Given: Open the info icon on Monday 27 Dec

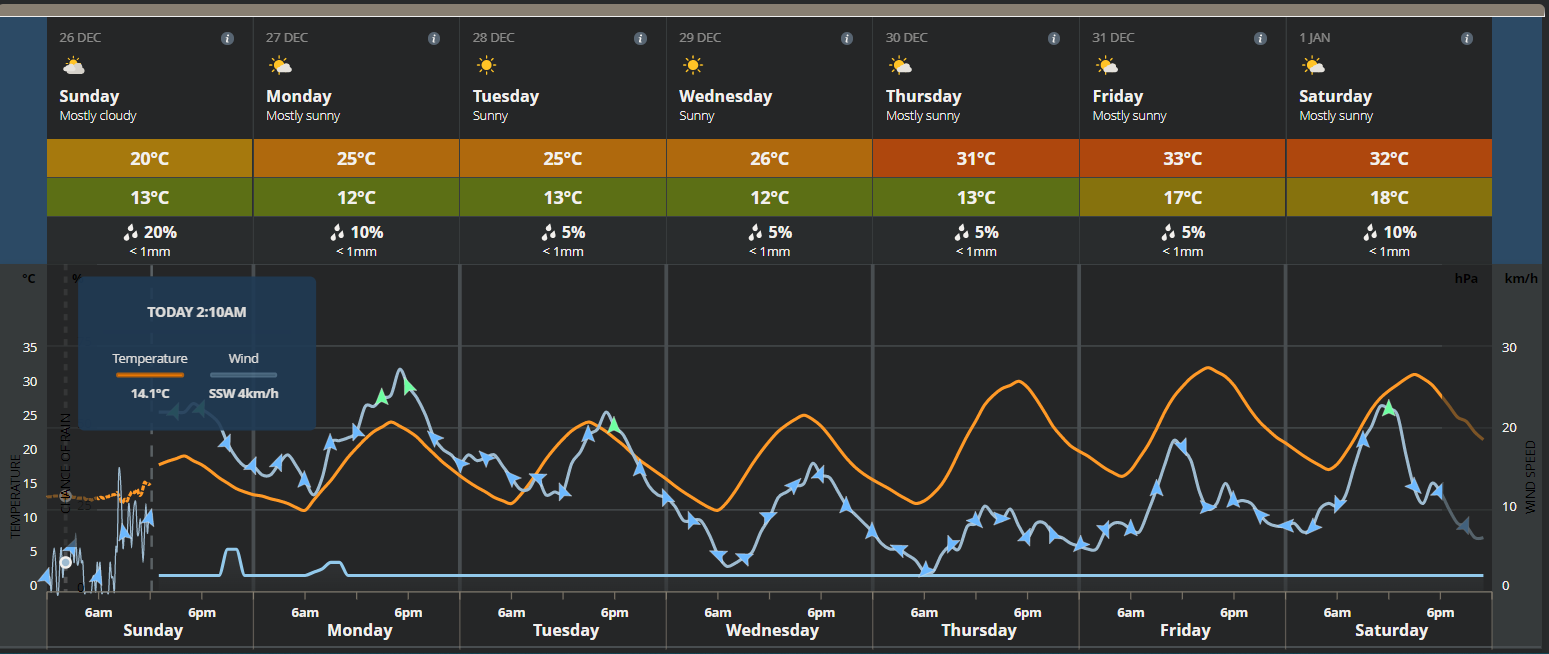Looking at the screenshot, I should tap(434, 39).
